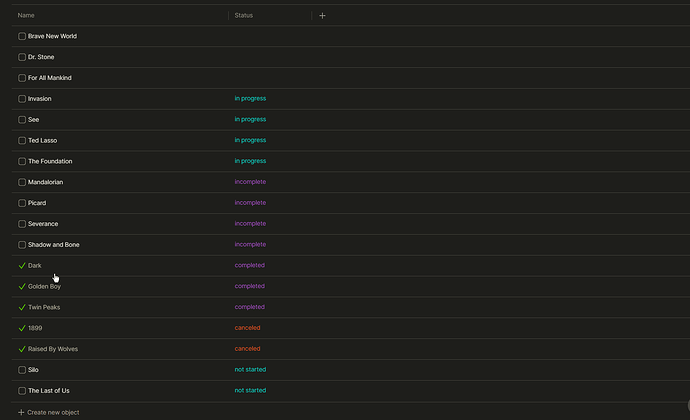Image resolution: width=690 pixels, height=420 pixels.
Task: Mark For All Mankind as done
Action: tap(22, 78)
